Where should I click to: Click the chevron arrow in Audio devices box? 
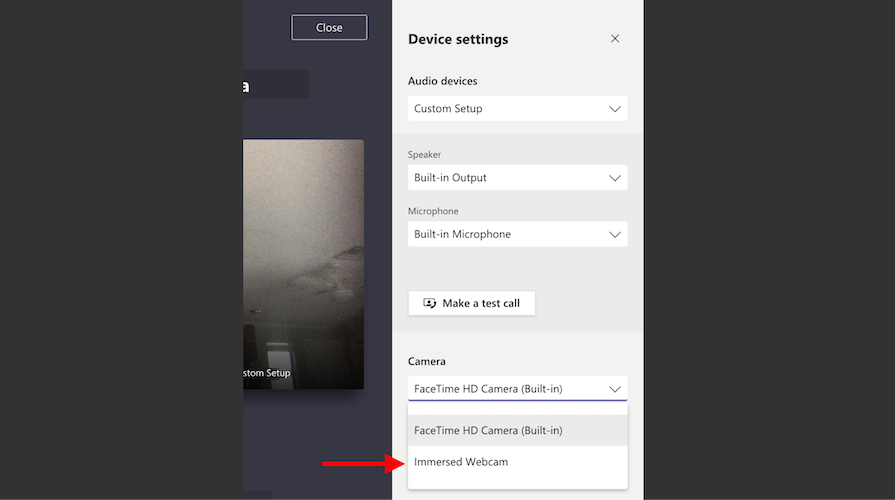[615, 109]
